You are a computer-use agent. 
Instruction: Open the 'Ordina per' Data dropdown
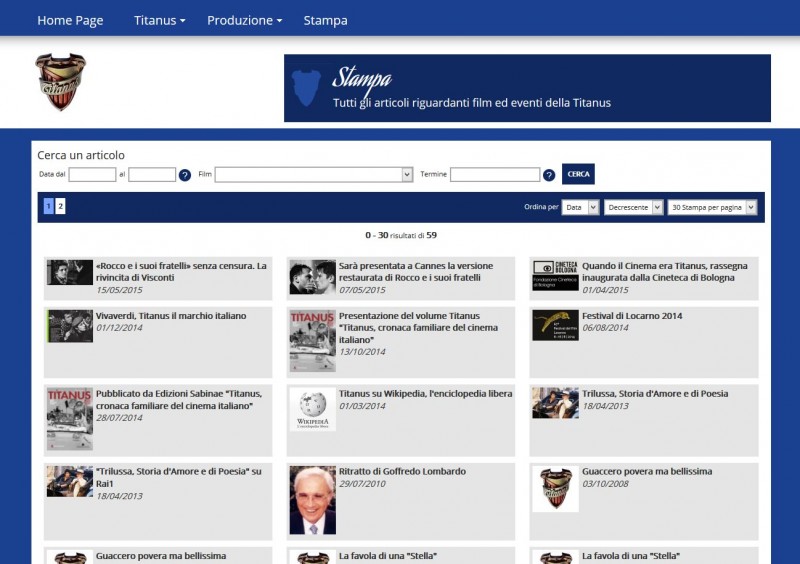click(580, 207)
